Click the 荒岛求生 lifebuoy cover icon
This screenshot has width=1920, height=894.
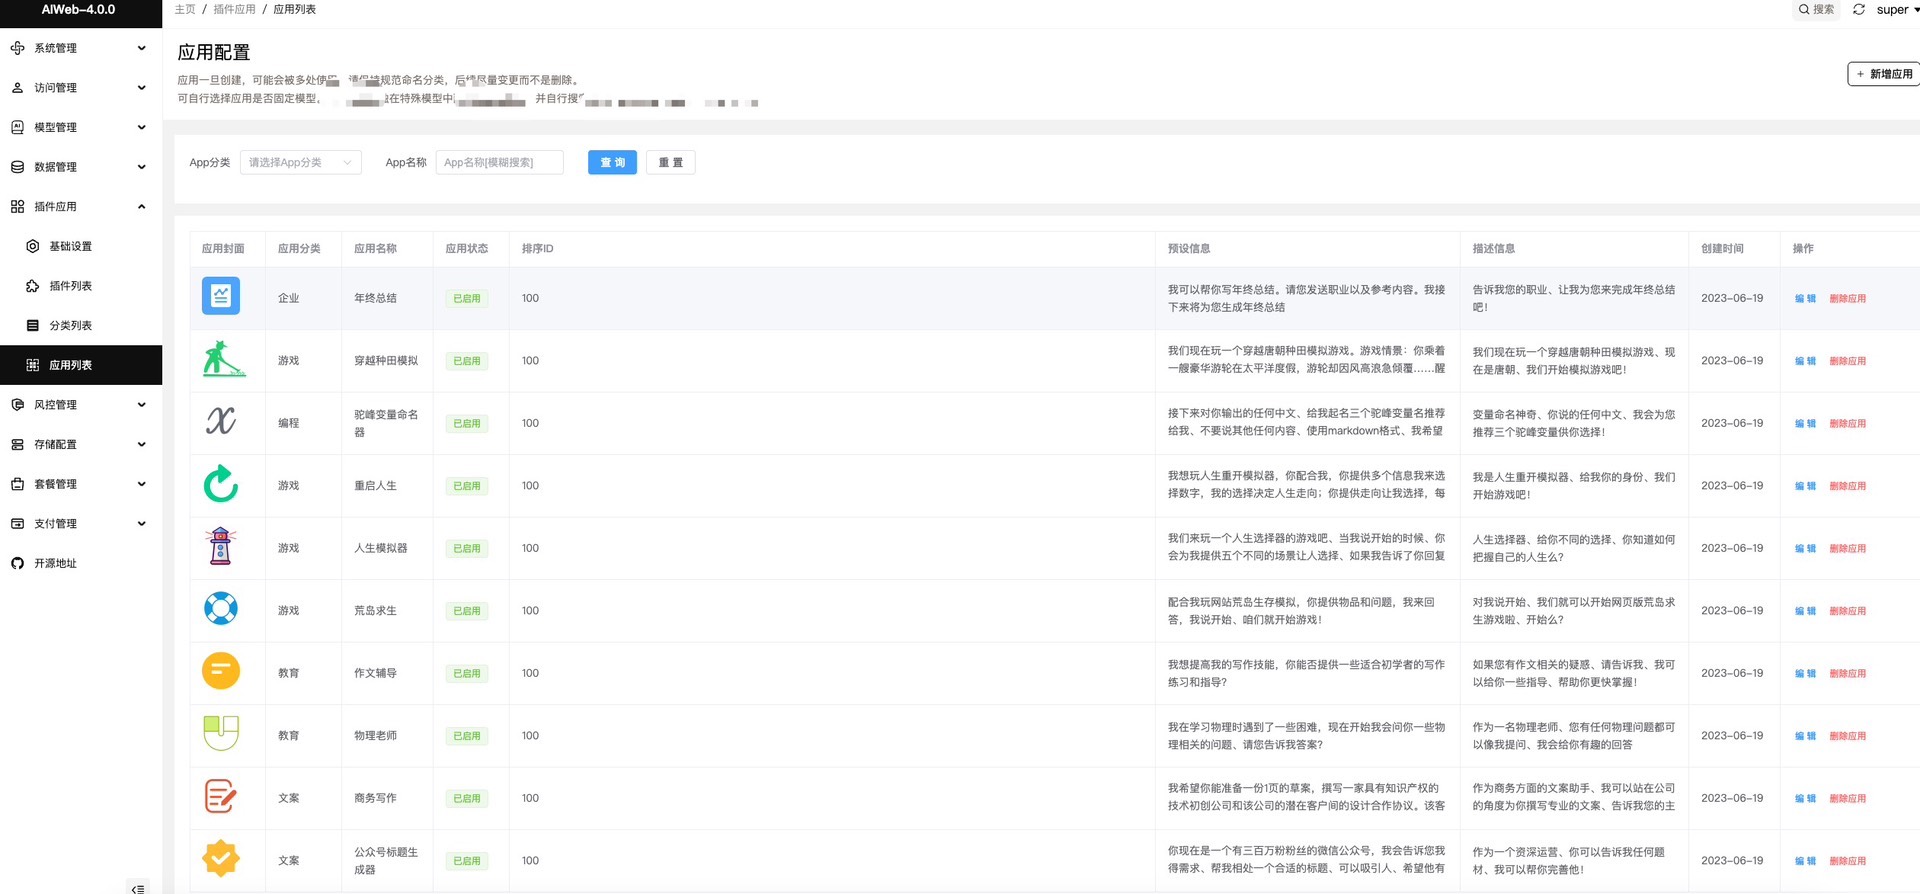point(221,610)
